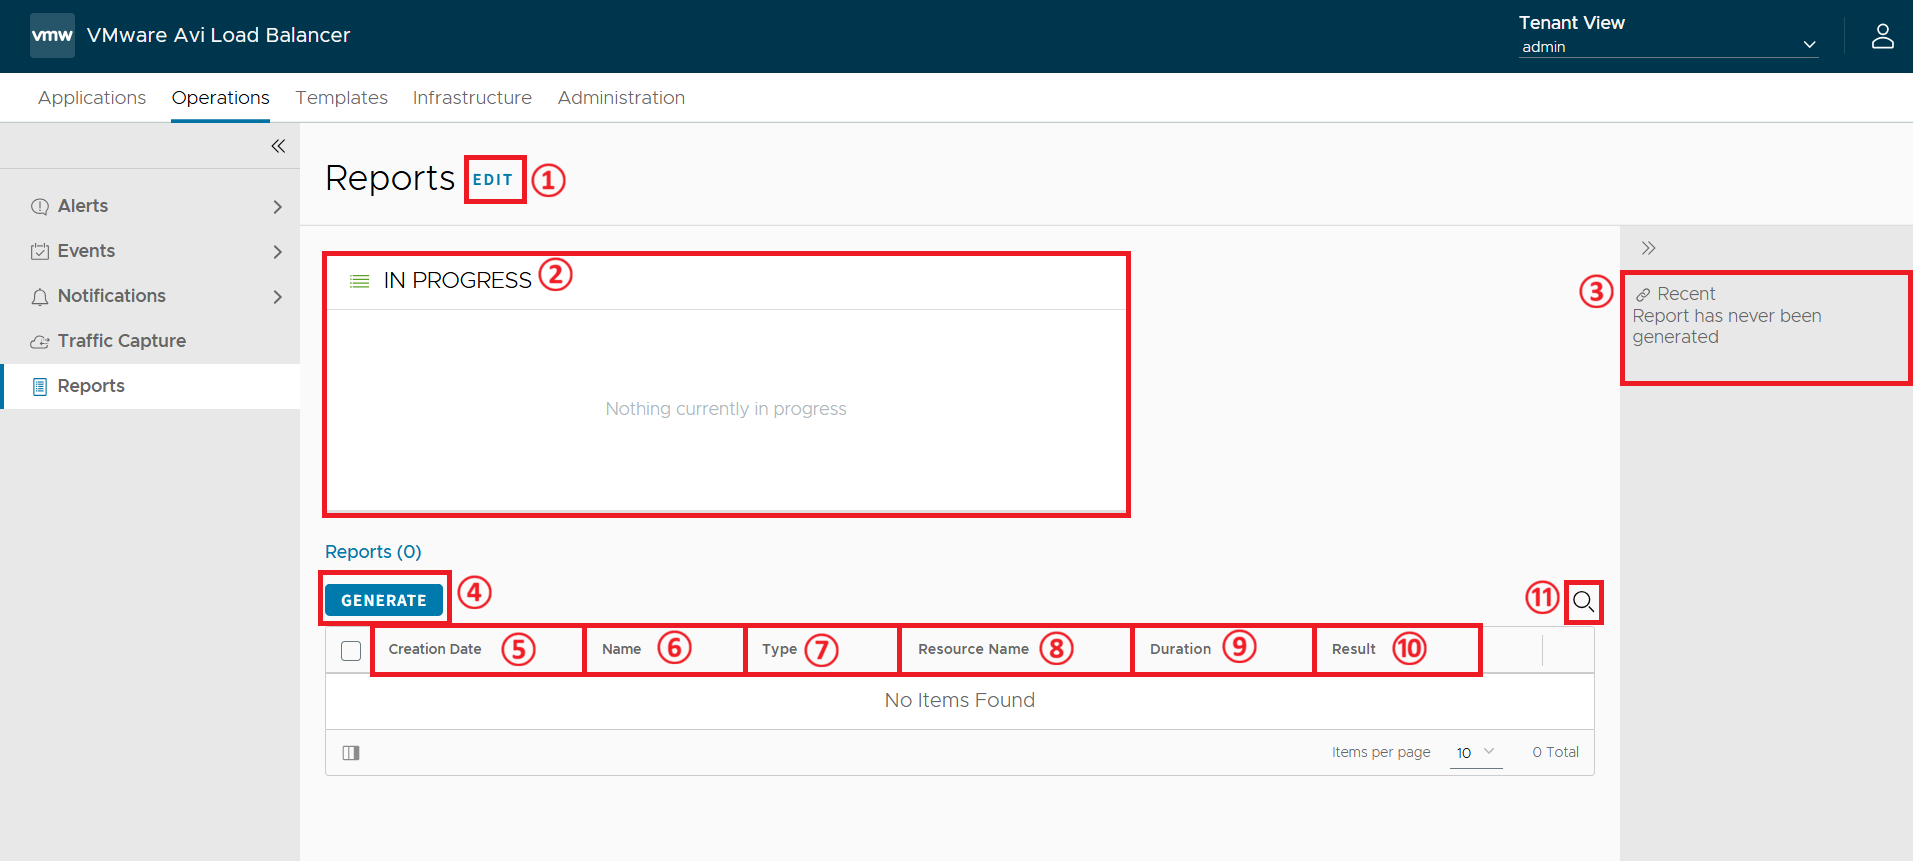Image resolution: width=1913 pixels, height=861 pixels.
Task: Click the Edit link next to Reports
Action: click(x=493, y=180)
